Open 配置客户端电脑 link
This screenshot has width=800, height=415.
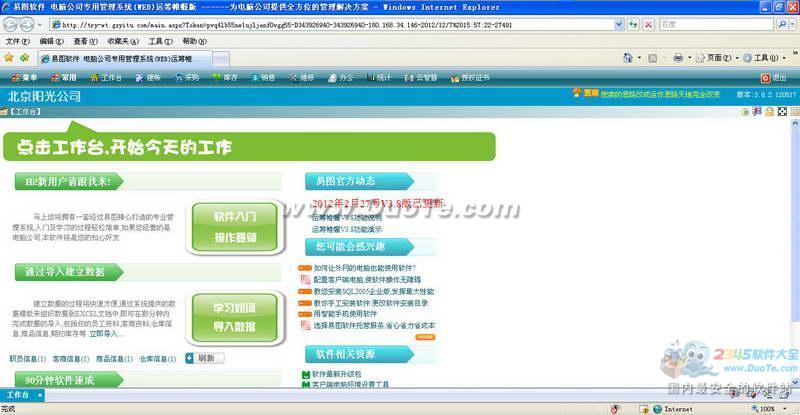[367, 280]
